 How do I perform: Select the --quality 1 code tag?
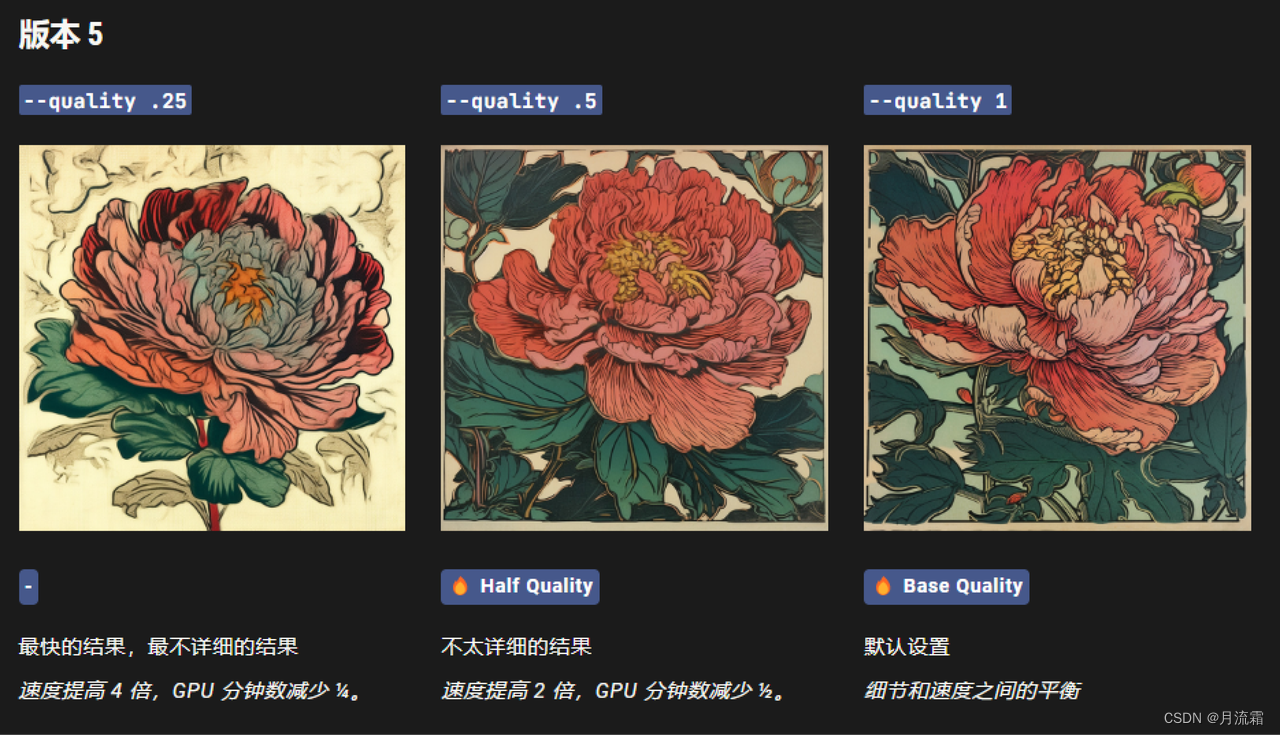937,100
